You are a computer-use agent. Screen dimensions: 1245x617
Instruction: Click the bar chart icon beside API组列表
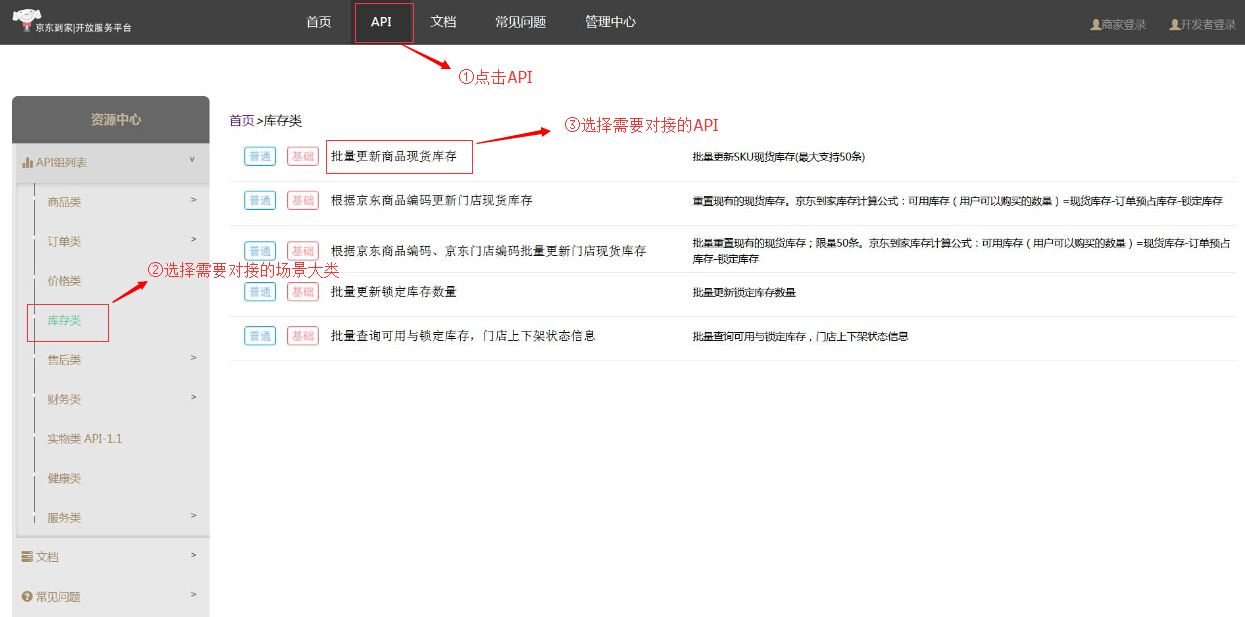[28, 162]
